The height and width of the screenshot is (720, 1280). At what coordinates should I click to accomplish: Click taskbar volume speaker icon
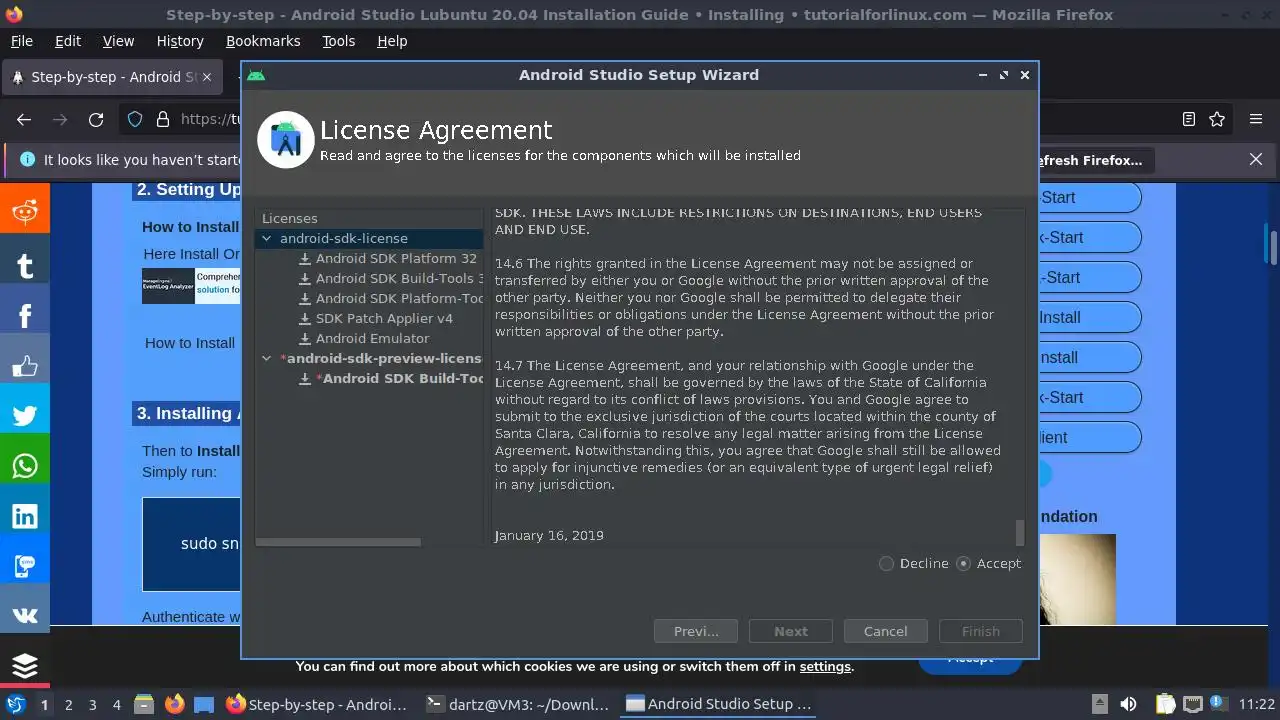coord(1128,704)
